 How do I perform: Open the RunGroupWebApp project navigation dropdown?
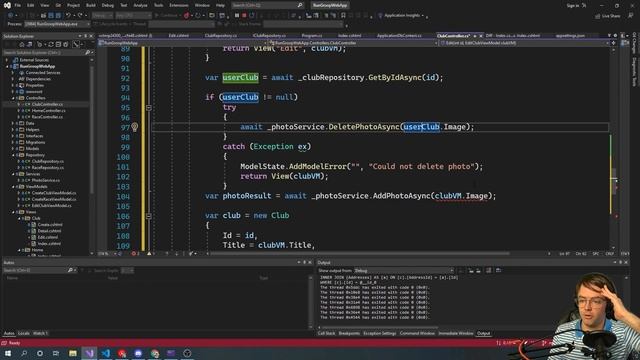[x=183, y=43]
